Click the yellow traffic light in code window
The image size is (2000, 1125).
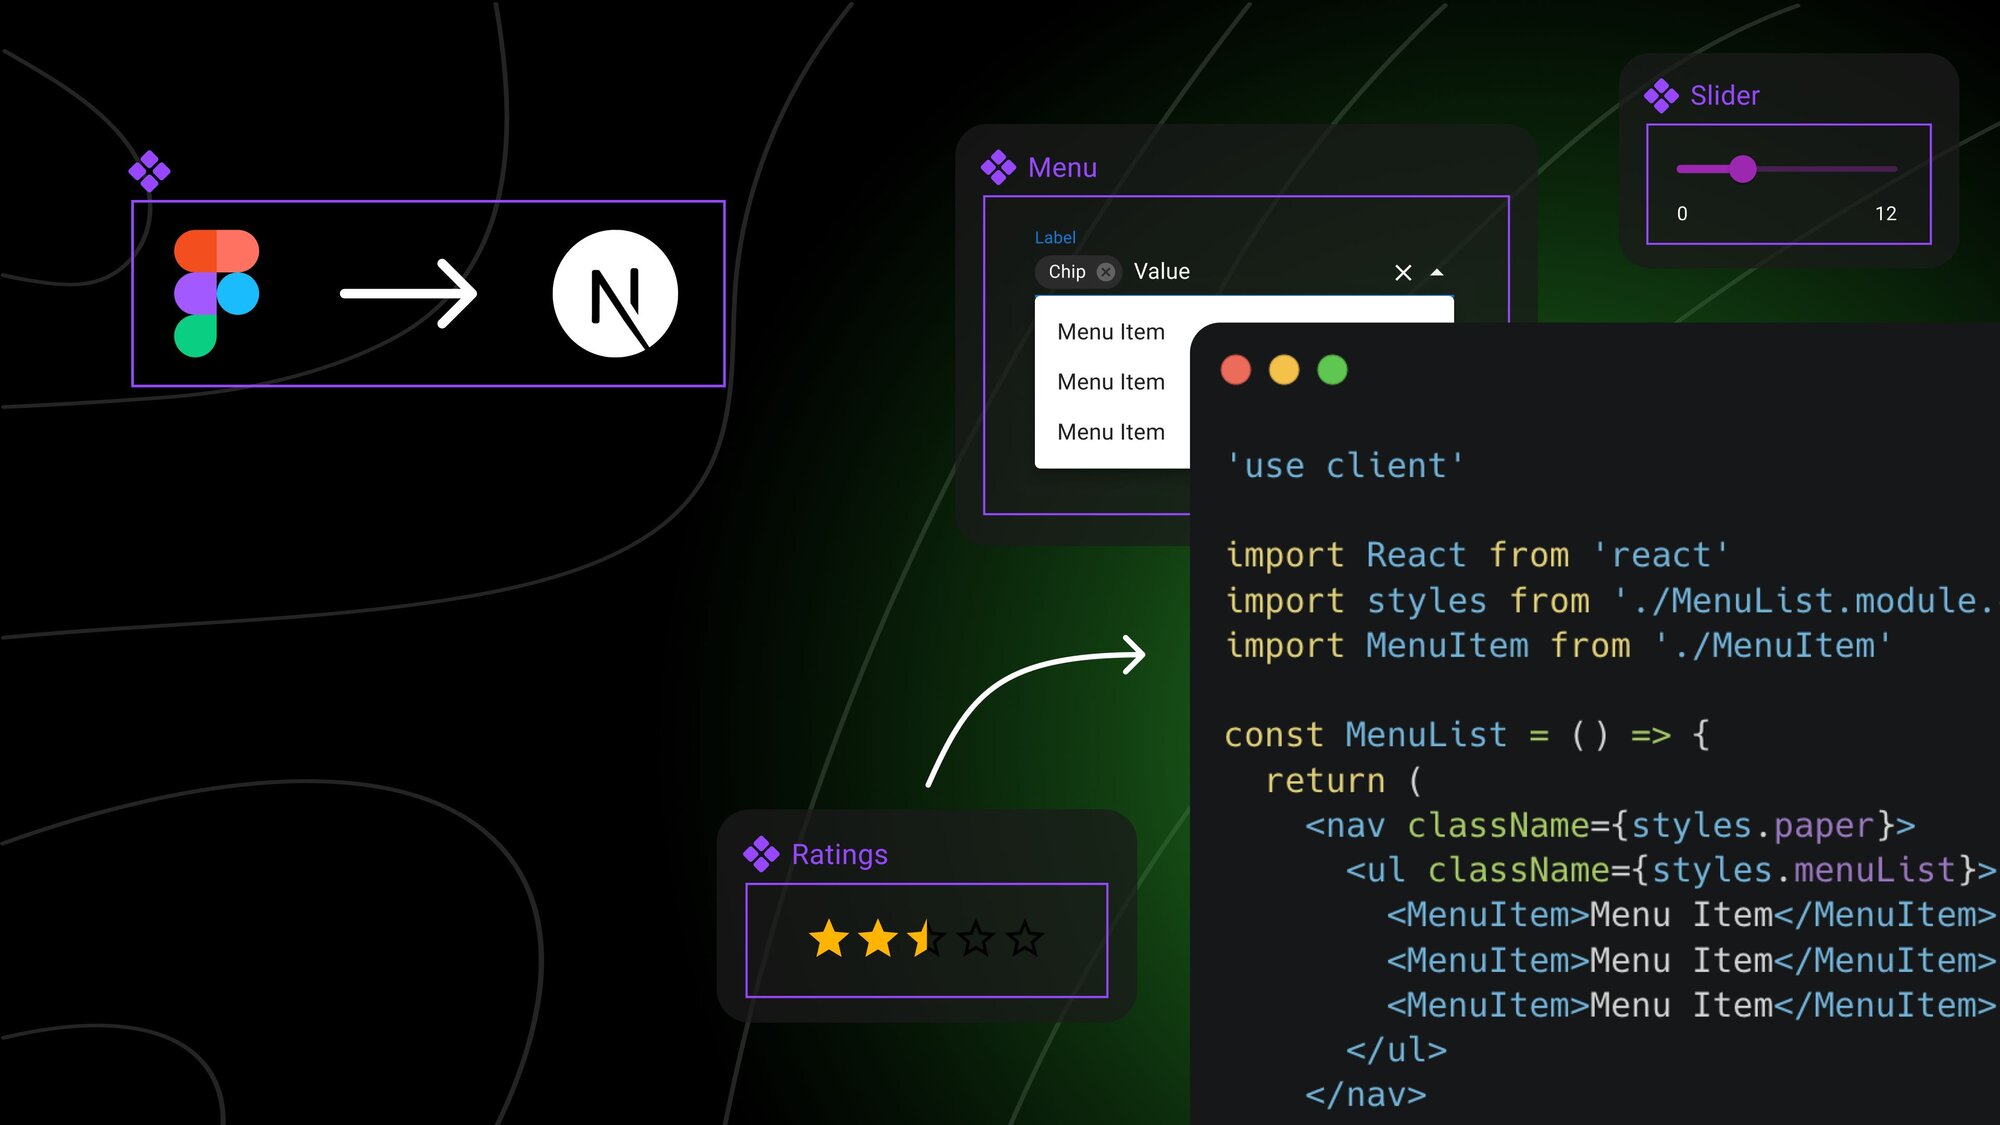coord(1283,370)
